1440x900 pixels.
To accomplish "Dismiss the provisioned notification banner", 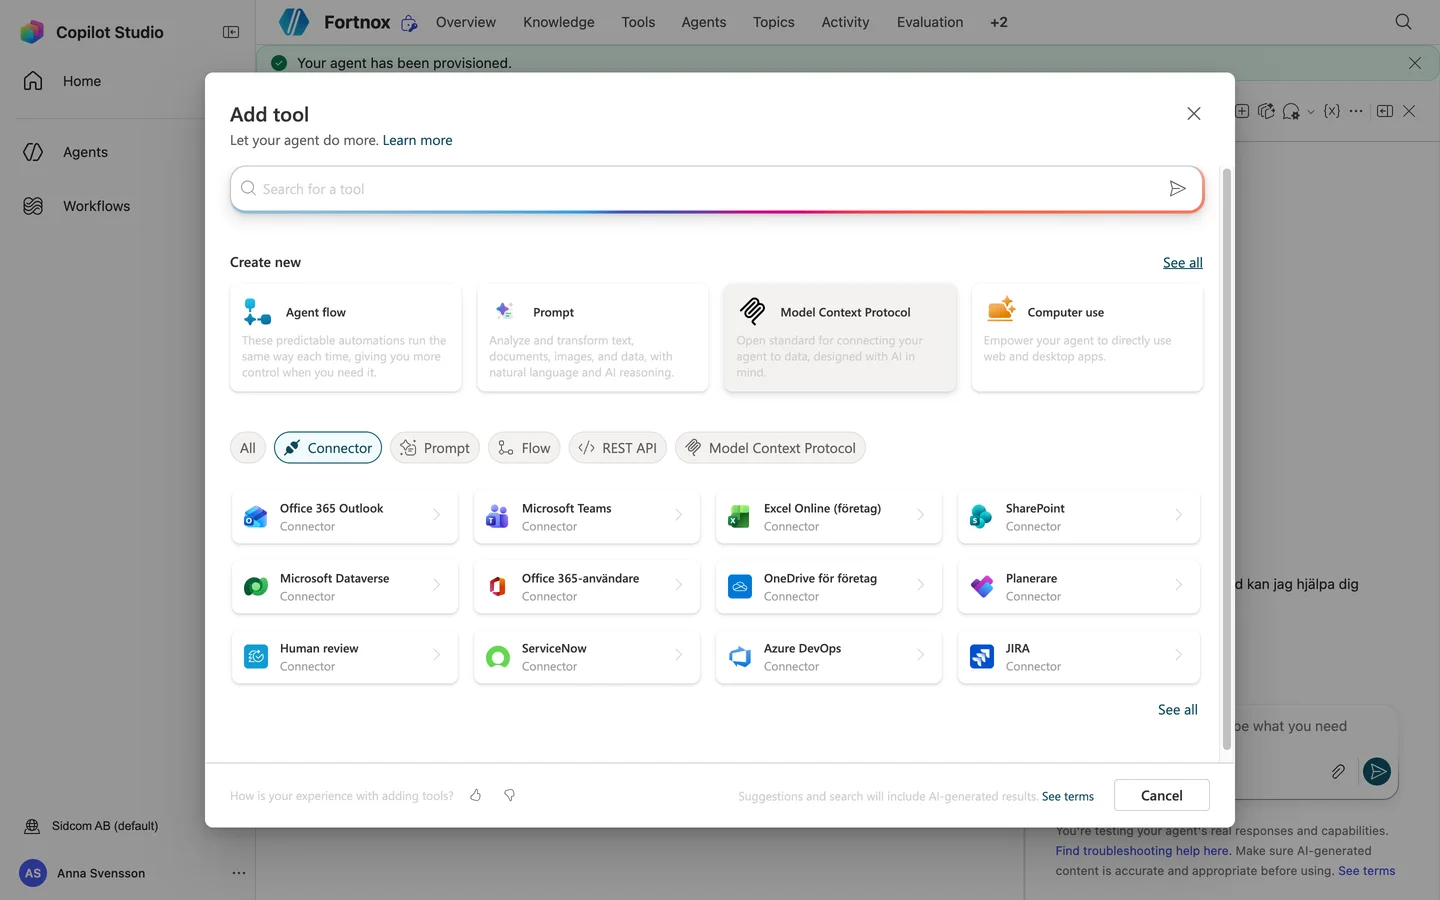I will [x=1414, y=63].
